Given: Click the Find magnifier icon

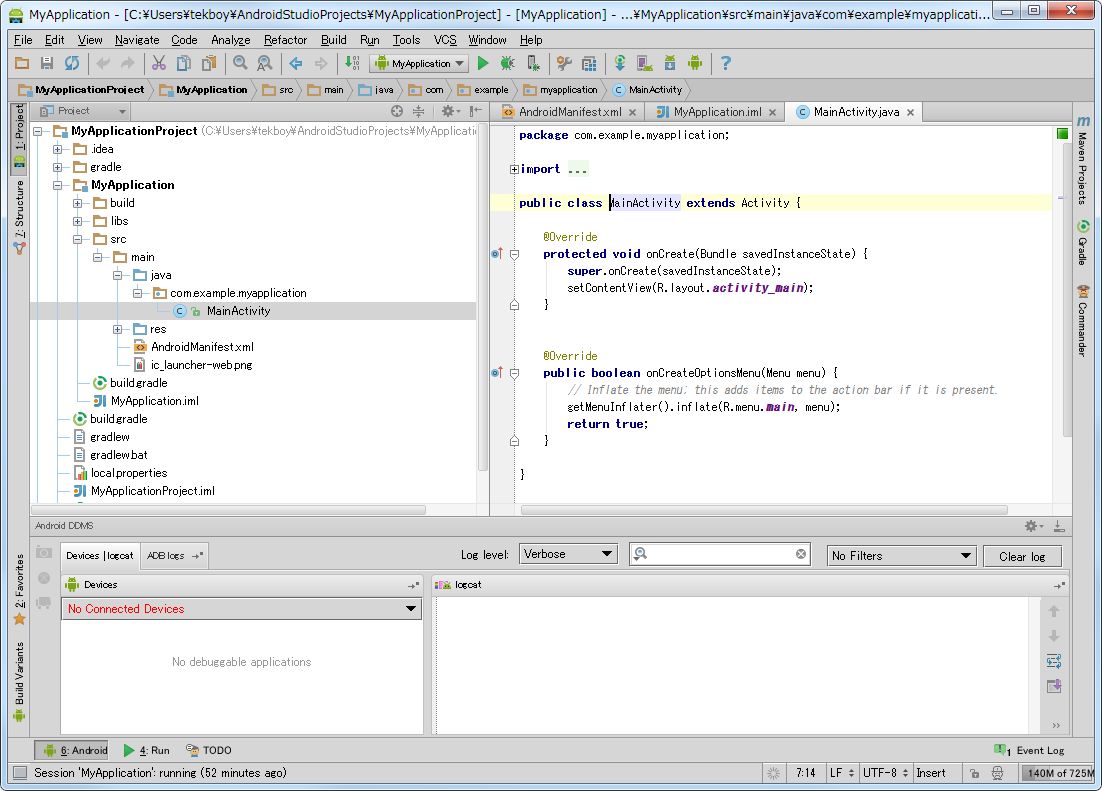Looking at the screenshot, I should (240, 63).
